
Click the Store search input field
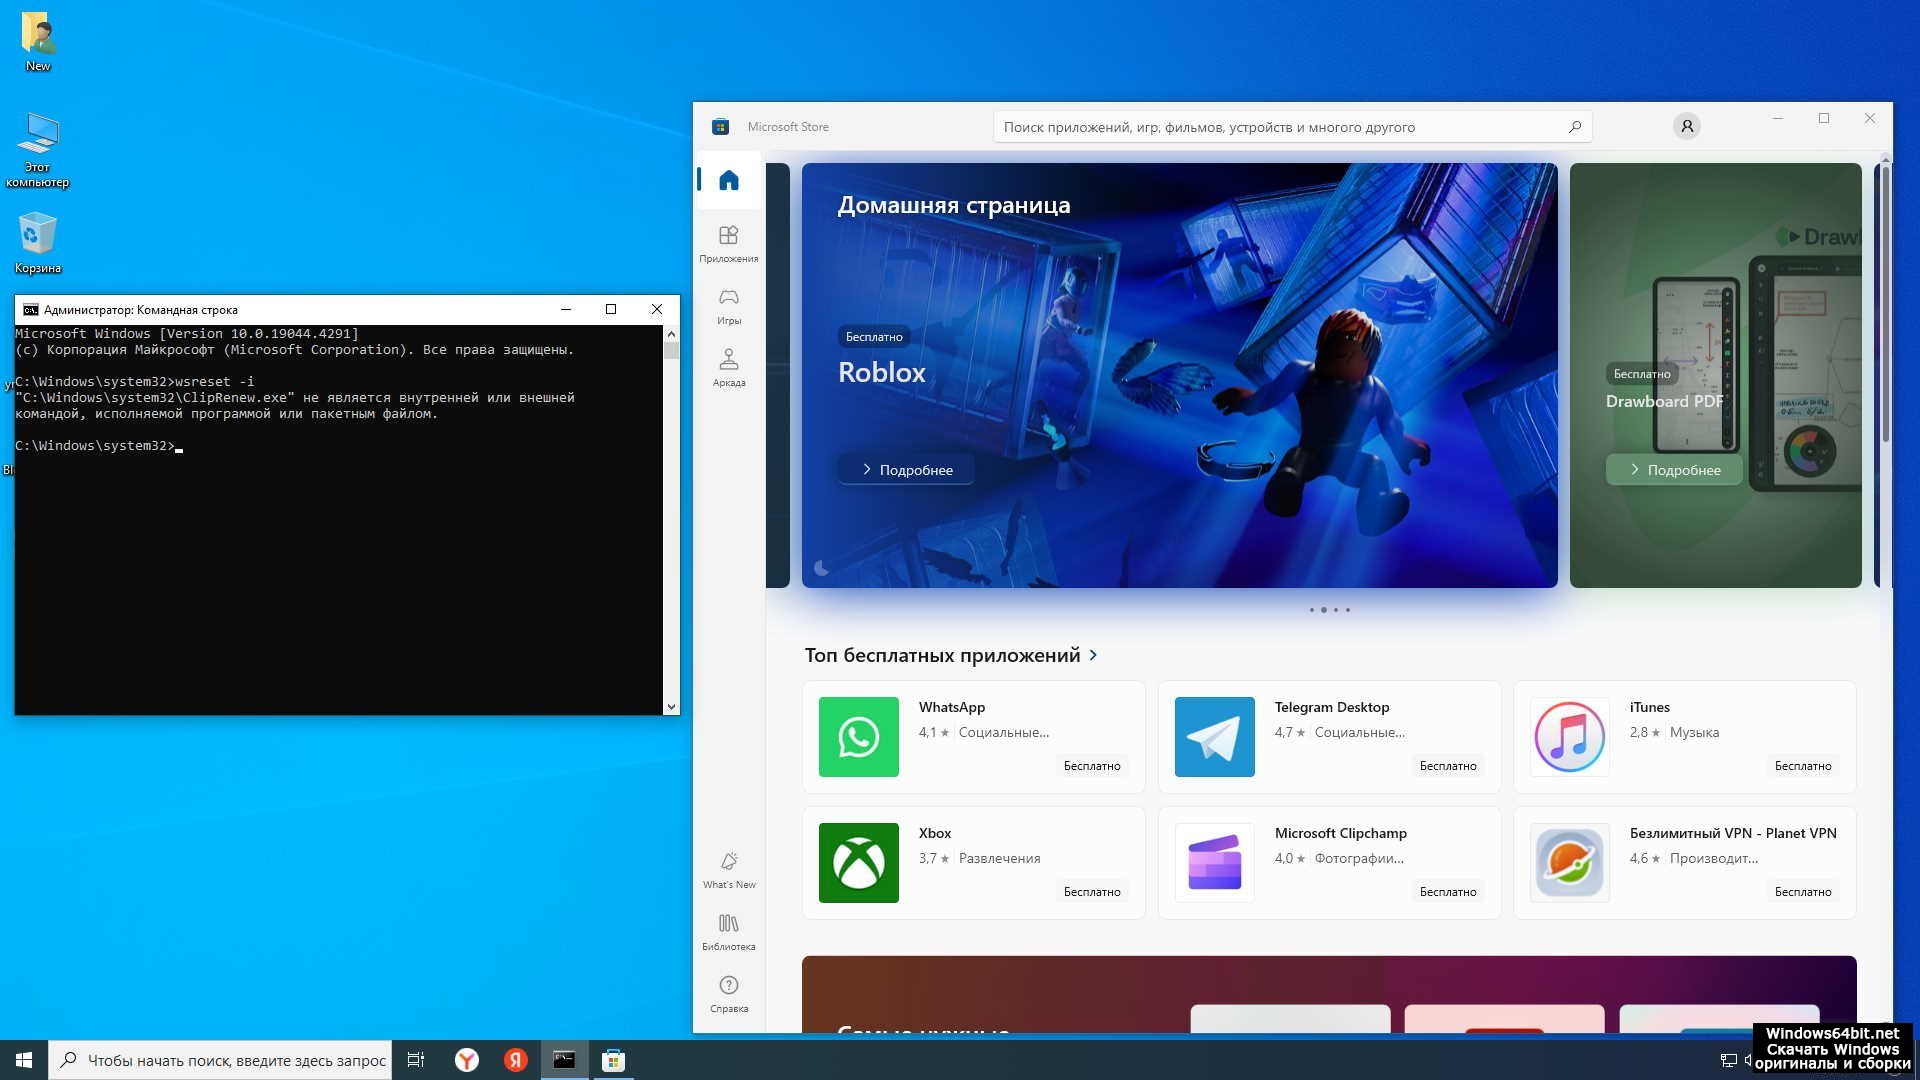click(1280, 127)
